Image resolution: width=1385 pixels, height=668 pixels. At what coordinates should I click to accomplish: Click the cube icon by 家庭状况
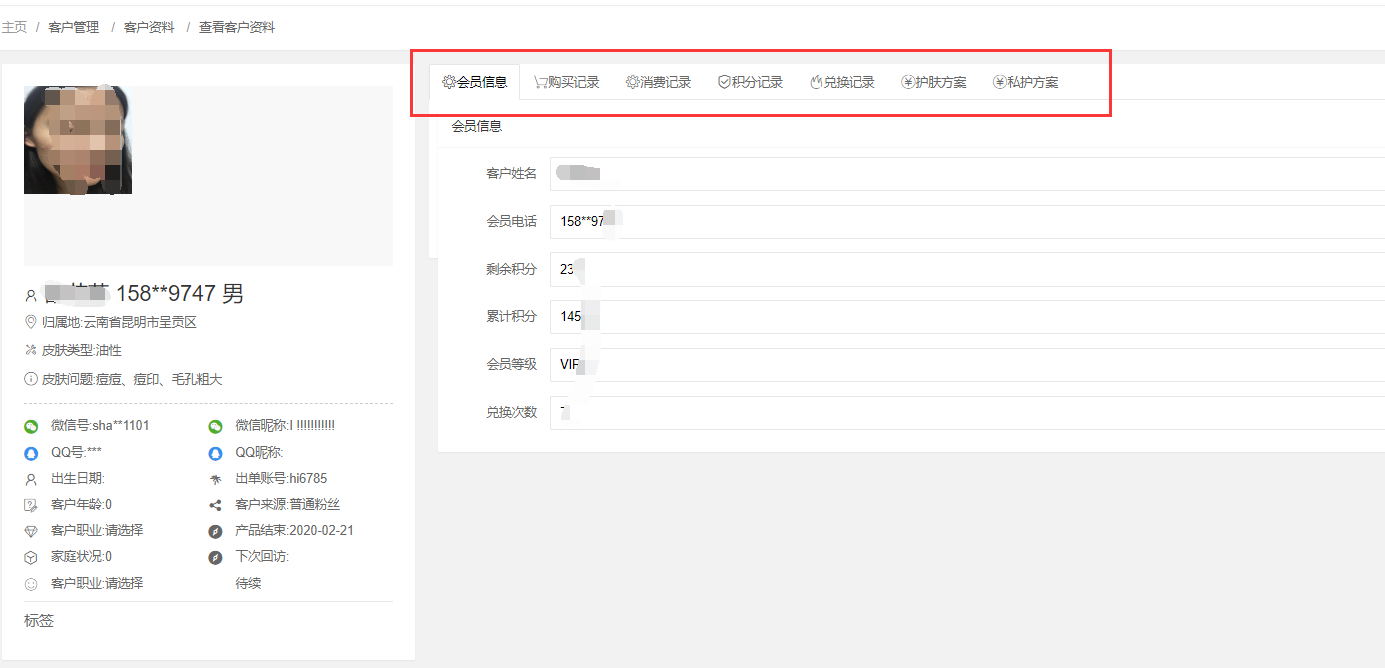31,557
